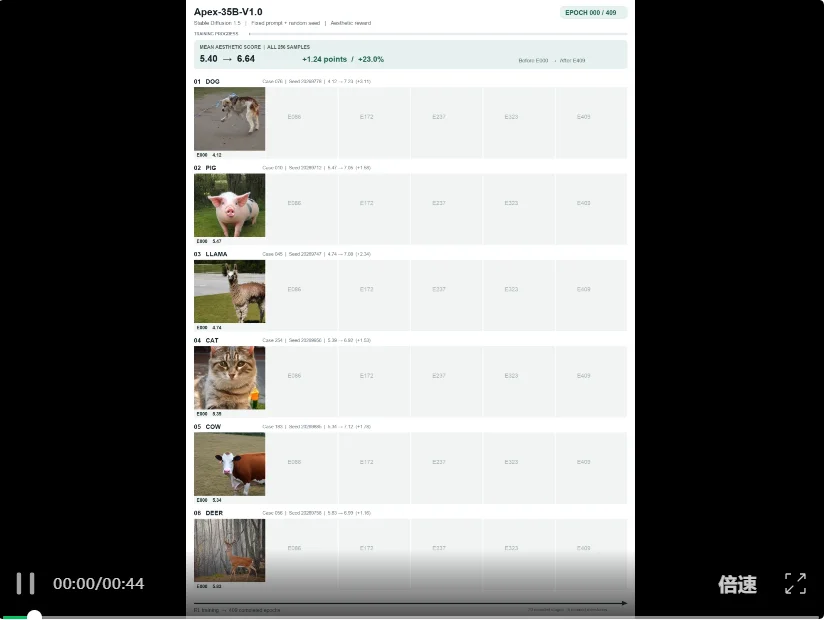Click the E086 placeholder in LLAMA row

pos(302,295)
